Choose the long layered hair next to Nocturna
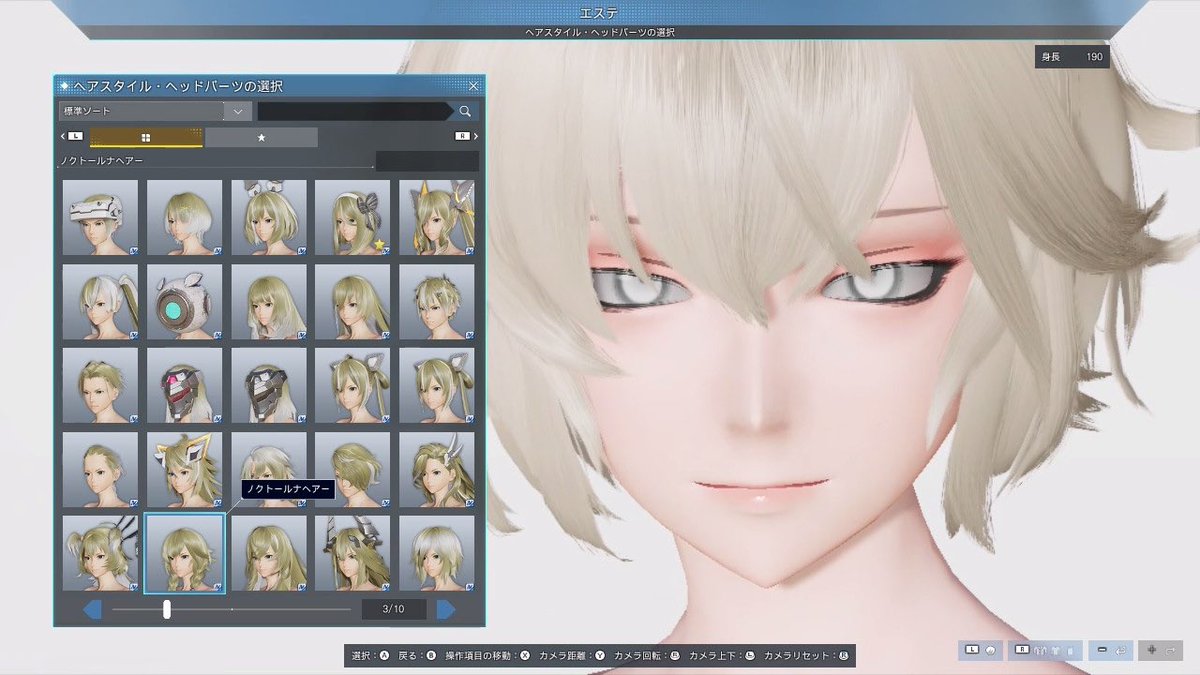The width and height of the screenshot is (1200, 675). pyautogui.click(x=269, y=553)
